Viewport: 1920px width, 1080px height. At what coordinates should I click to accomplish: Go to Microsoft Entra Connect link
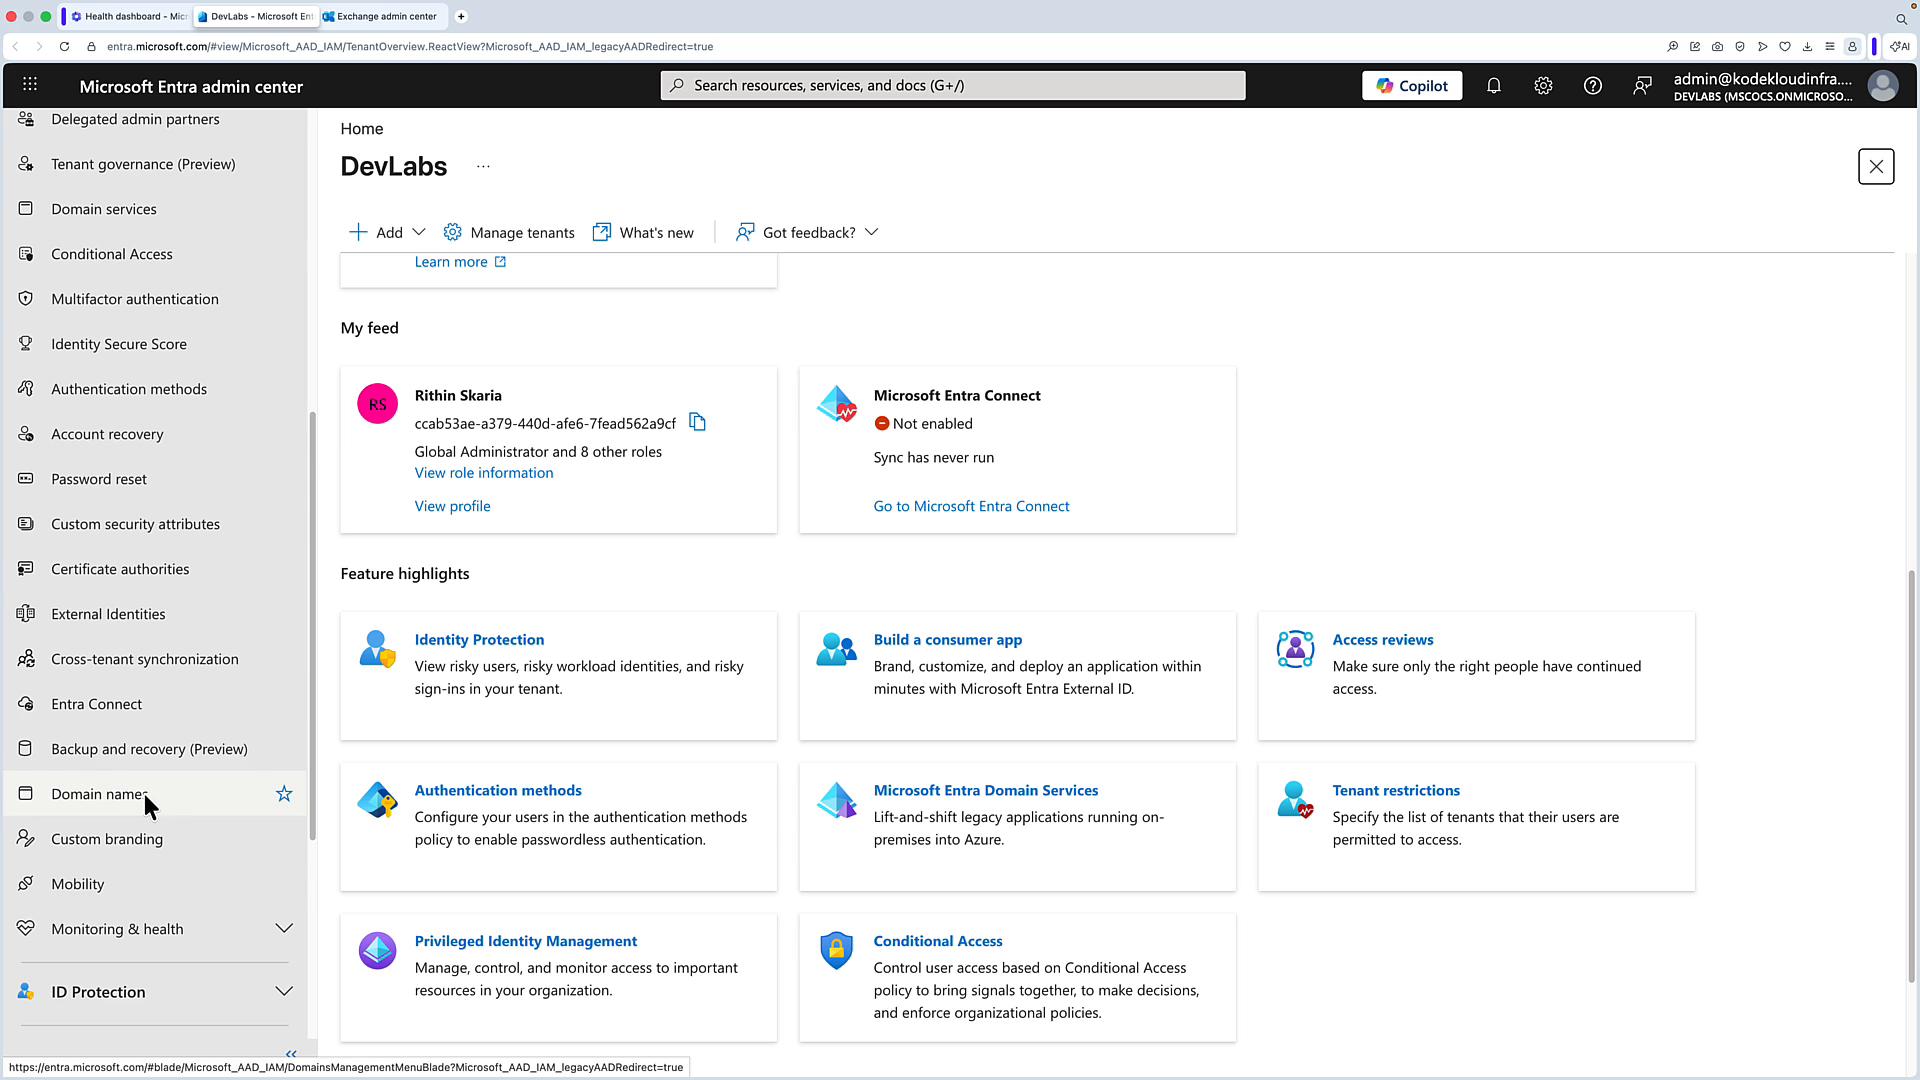pyautogui.click(x=971, y=506)
